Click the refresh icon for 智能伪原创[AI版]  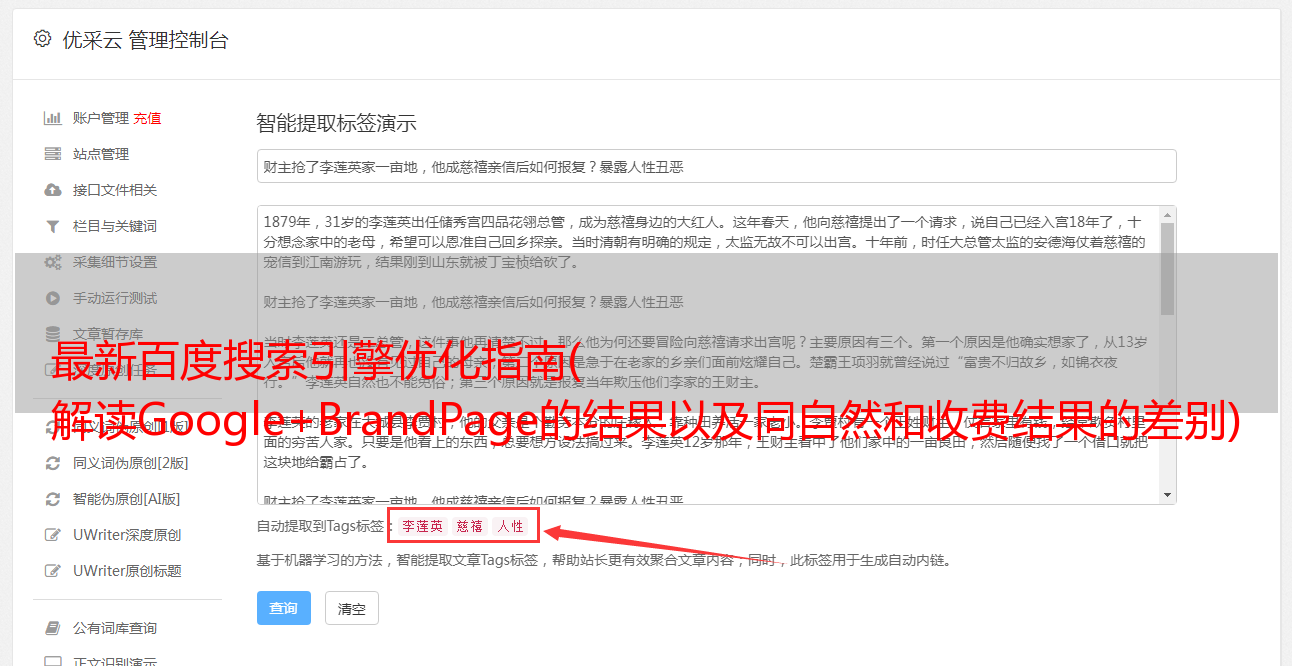click(x=52, y=499)
